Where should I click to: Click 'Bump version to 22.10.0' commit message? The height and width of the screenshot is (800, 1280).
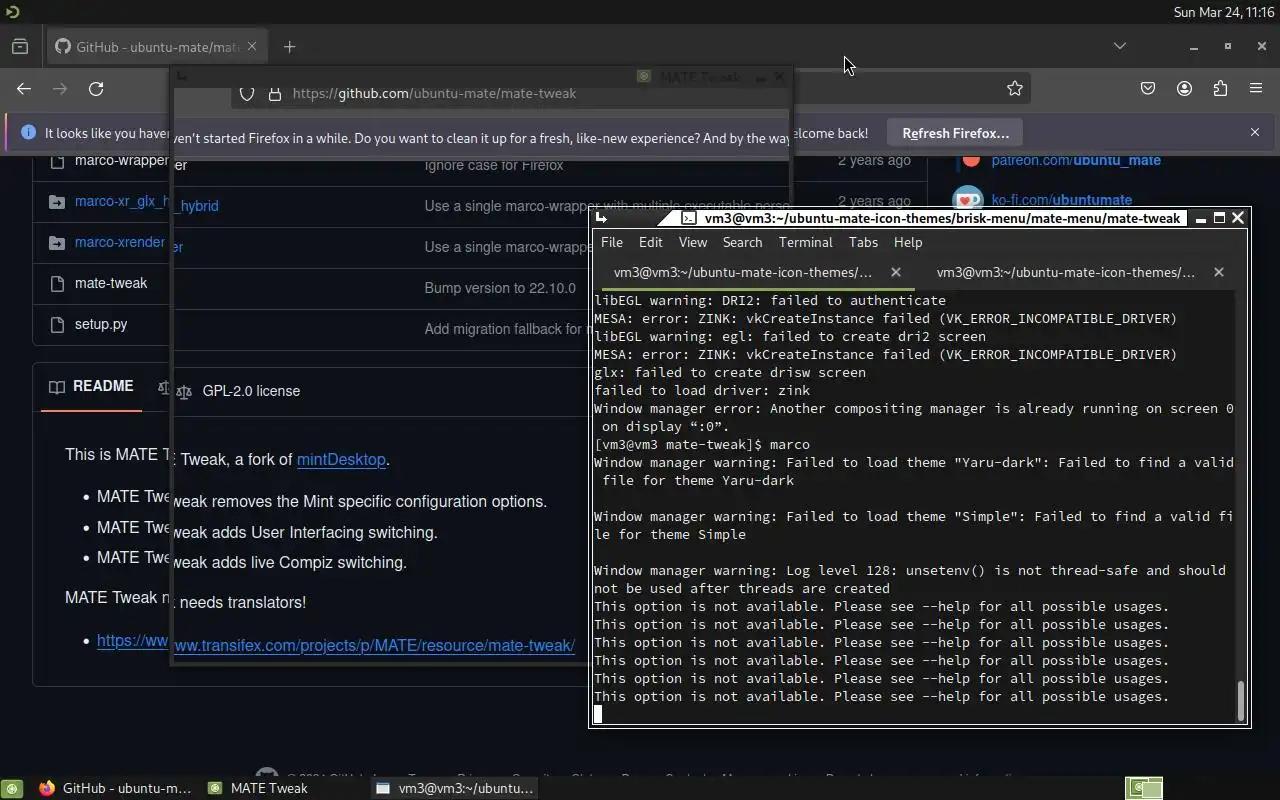click(x=500, y=288)
